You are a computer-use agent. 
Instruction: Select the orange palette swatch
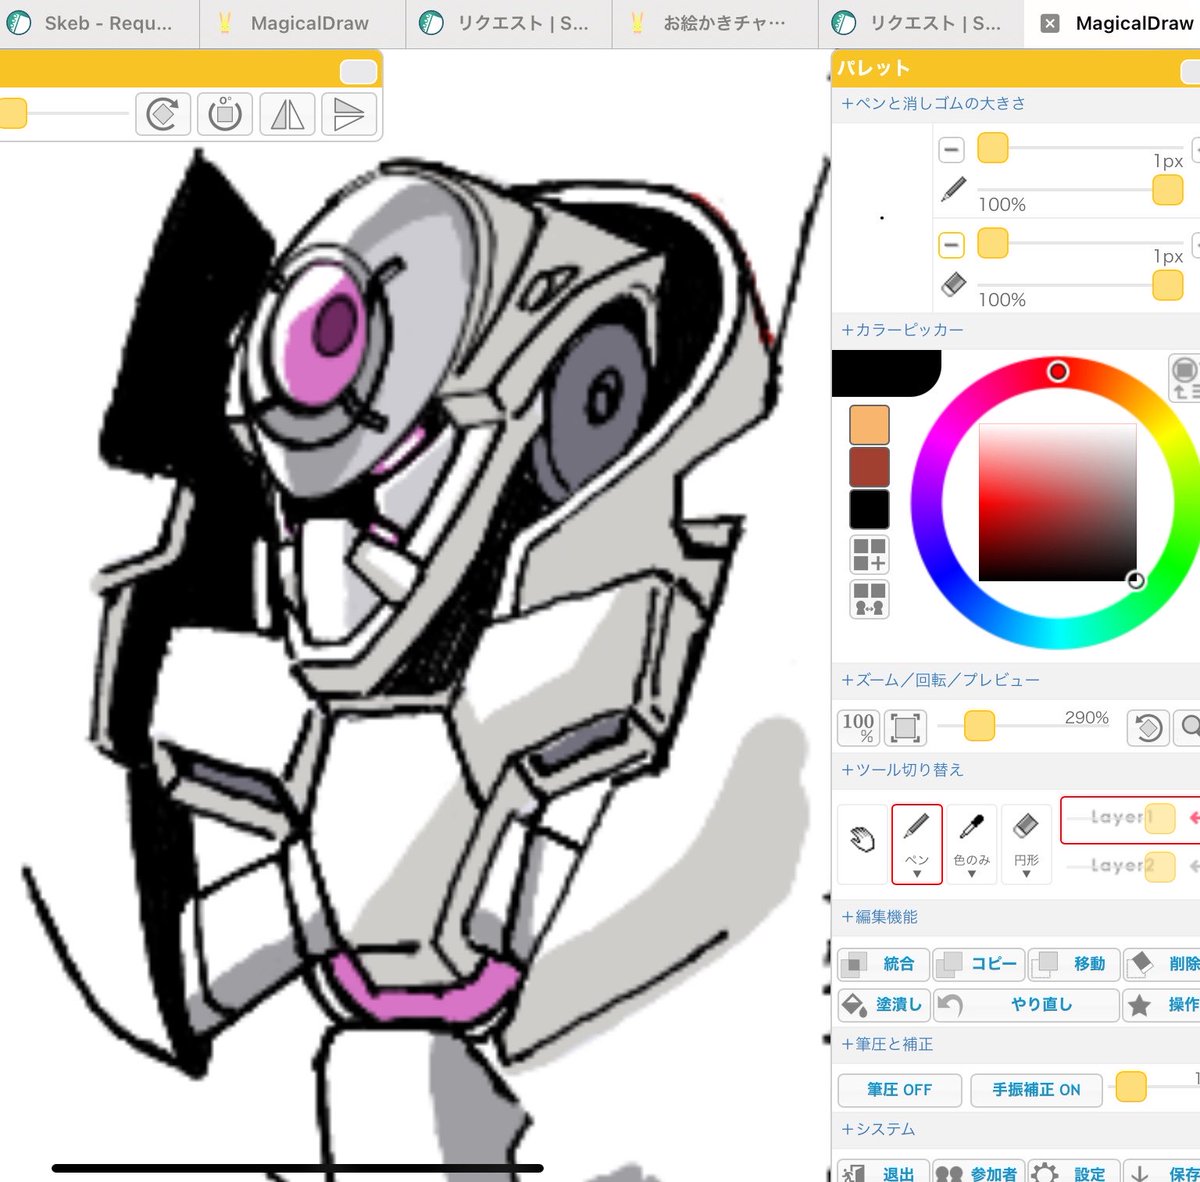pos(869,424)
